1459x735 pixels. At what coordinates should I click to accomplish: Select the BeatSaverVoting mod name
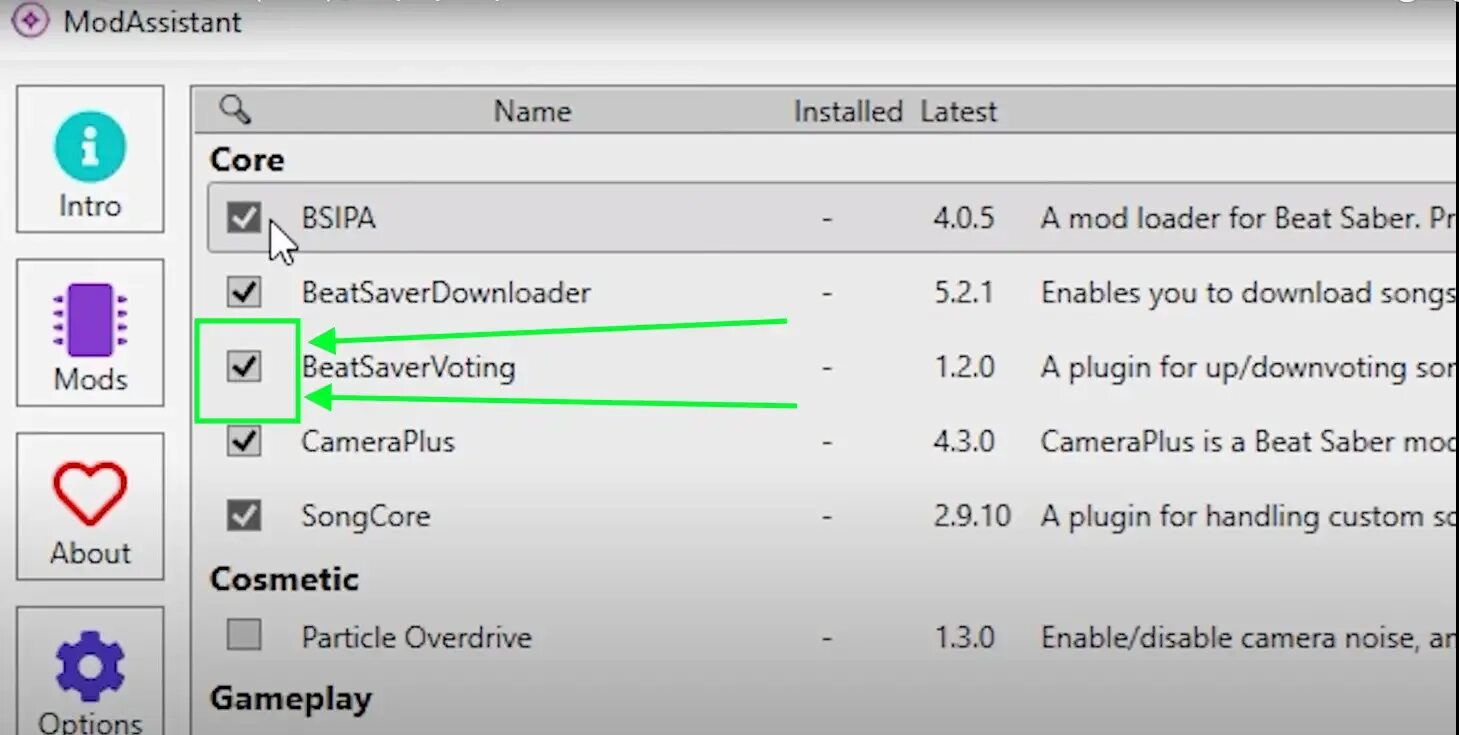[409, 367]
